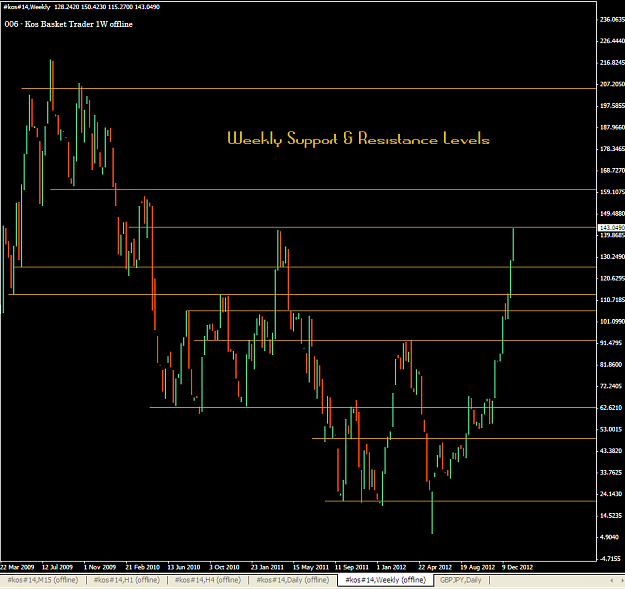This screenshot has width=625, height=589.
Task: Click the '15 May 2011' time axis label
Action: (311, 567)
